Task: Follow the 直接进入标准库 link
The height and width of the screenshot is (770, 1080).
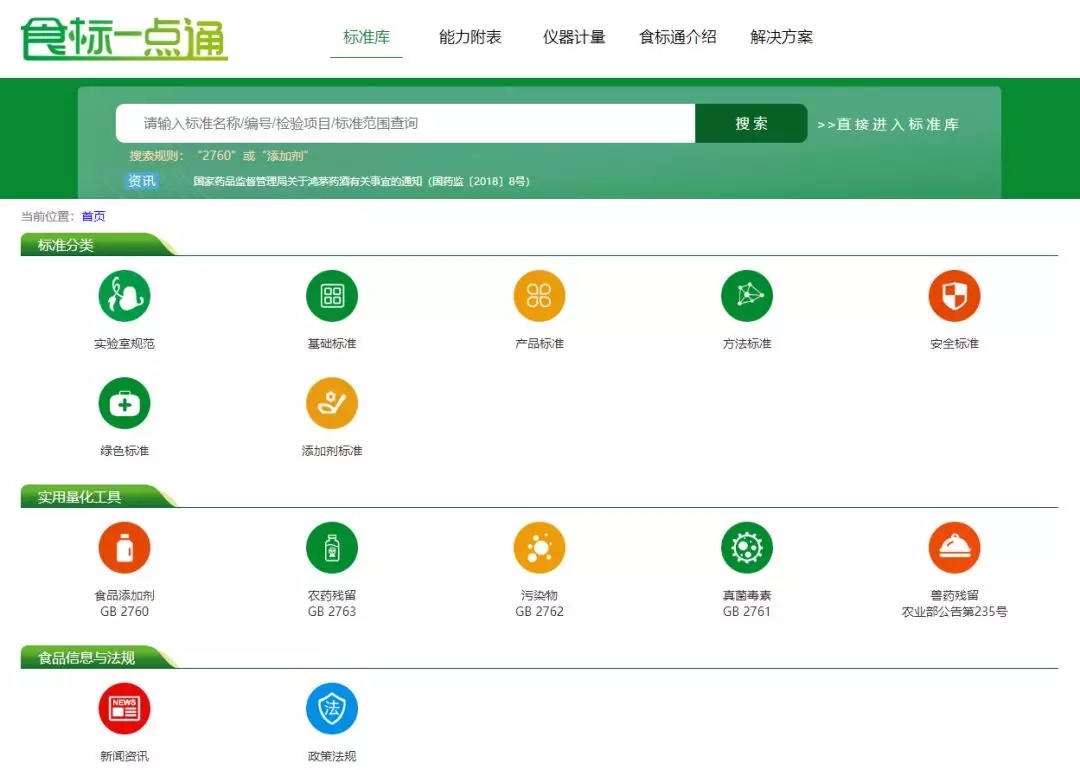Action: click(888, 124)
